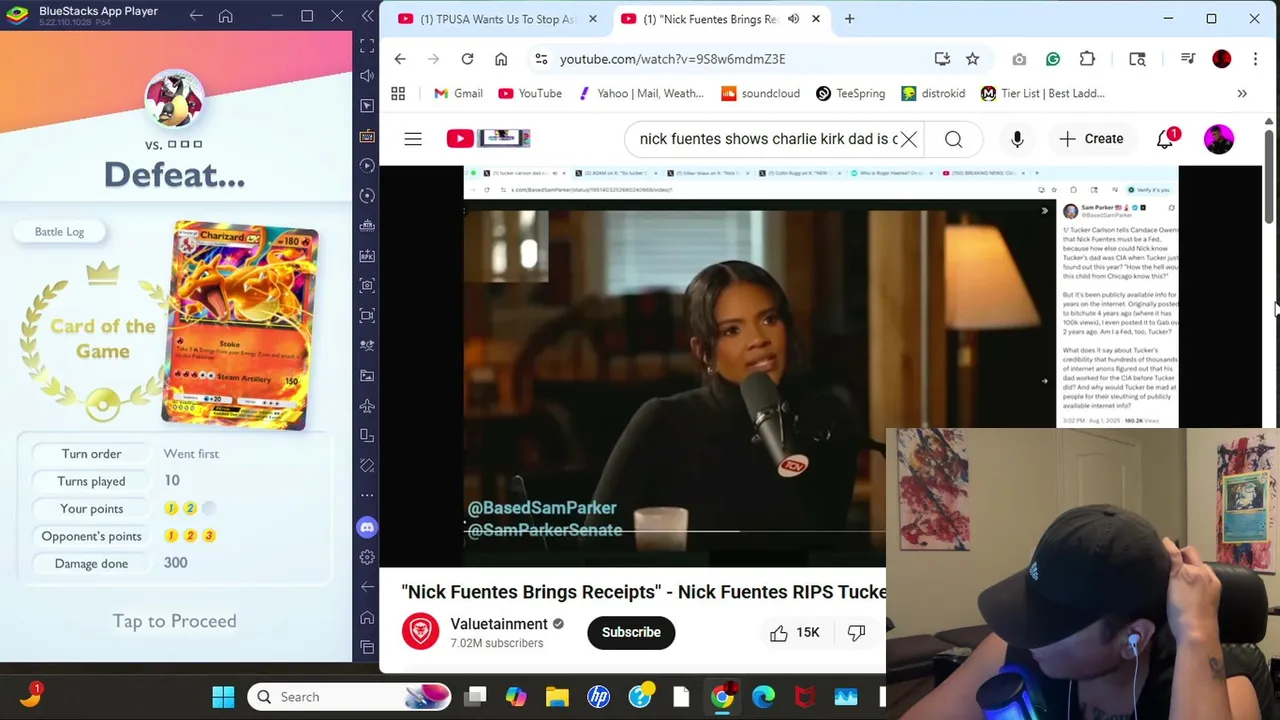Open the Tier List bookmark
The width and height of the screenshot is (1280, 720).
pos(1043,93)
